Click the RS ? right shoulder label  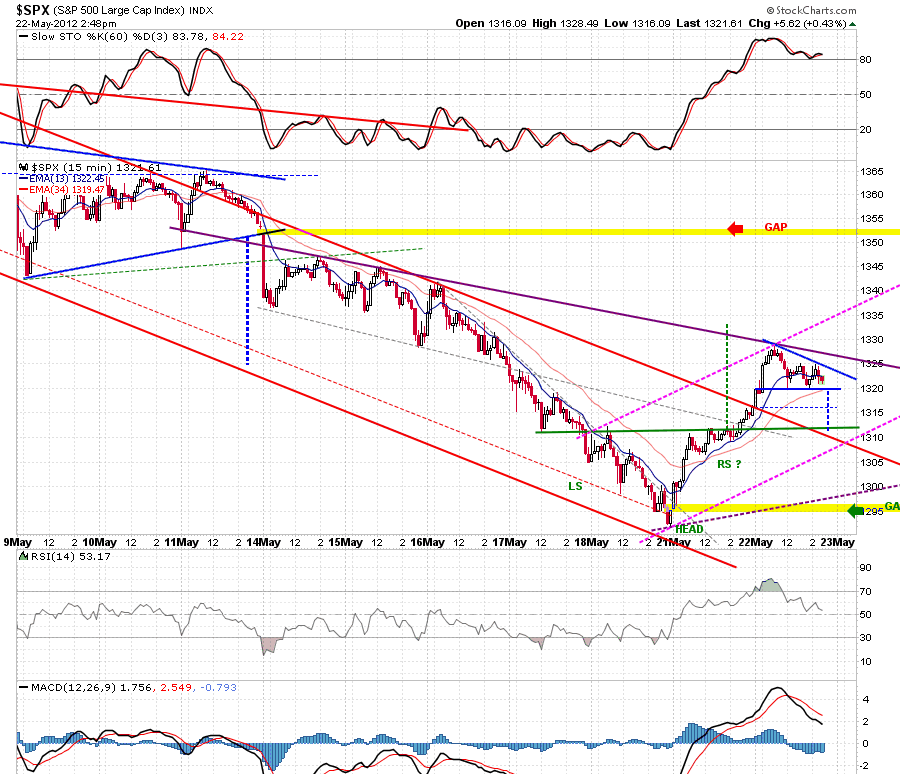pyautogui.click(x=729, y=464)
